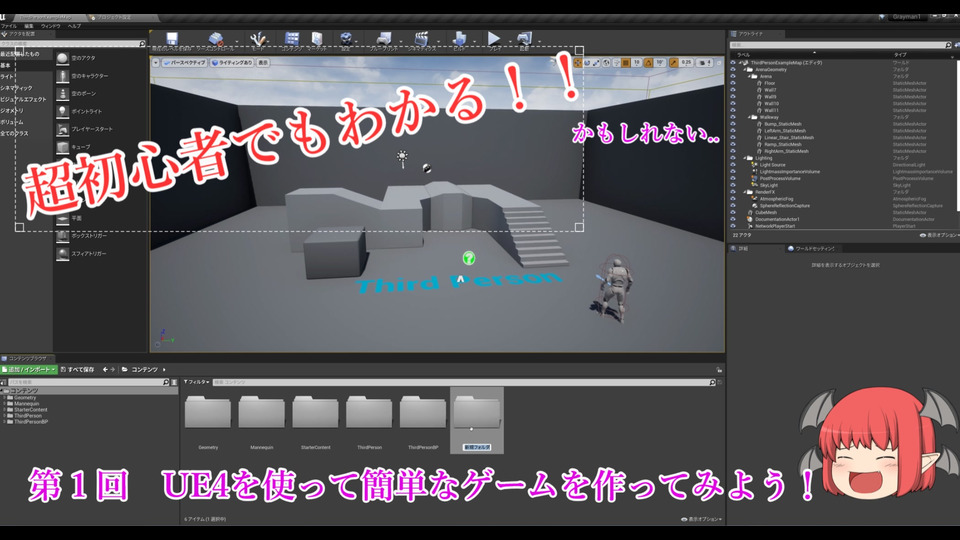Image resolution: width=960 pixels, height=540 pixels.
Task: Toggle world/local coordinate globe icon
Action: click(x=606, y=62)
